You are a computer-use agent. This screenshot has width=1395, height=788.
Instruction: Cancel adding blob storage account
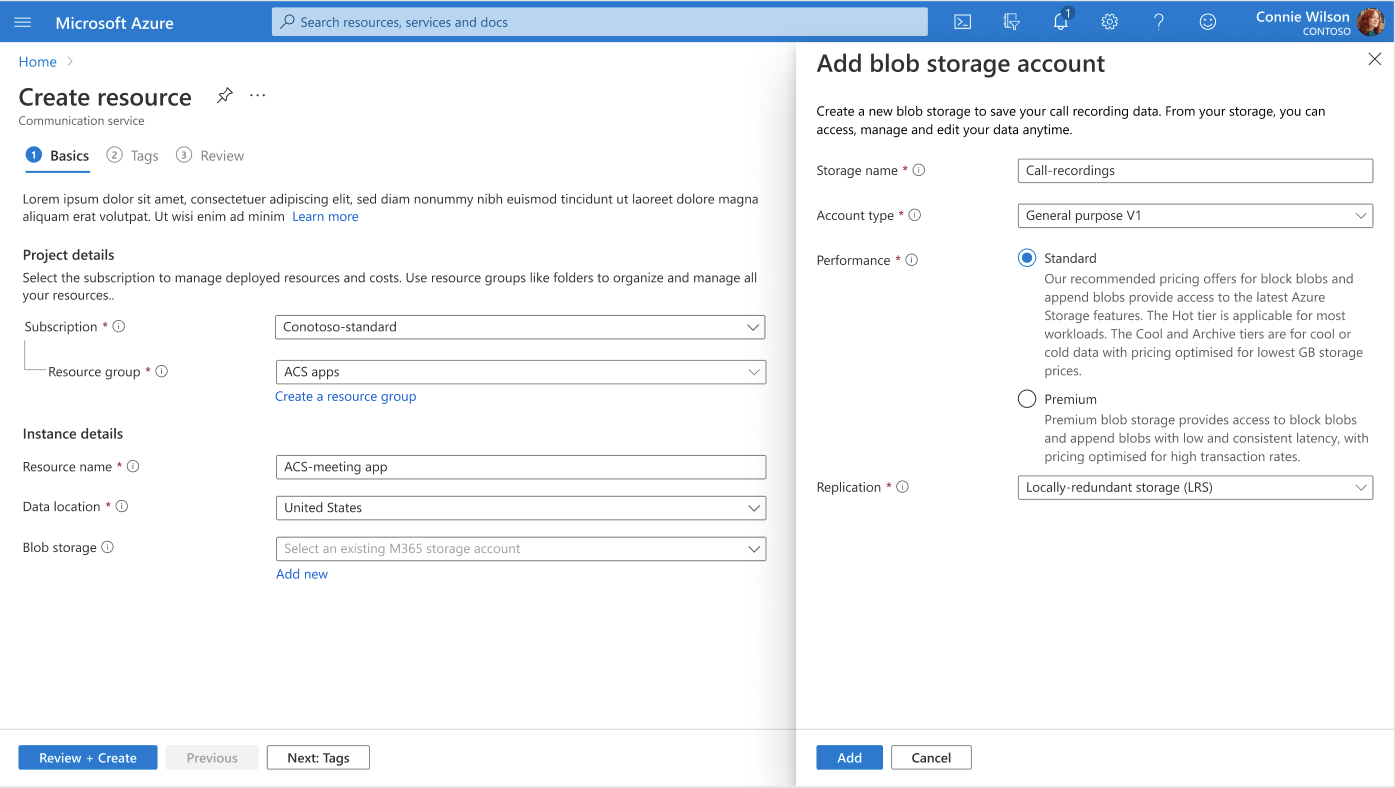(931, 758)
